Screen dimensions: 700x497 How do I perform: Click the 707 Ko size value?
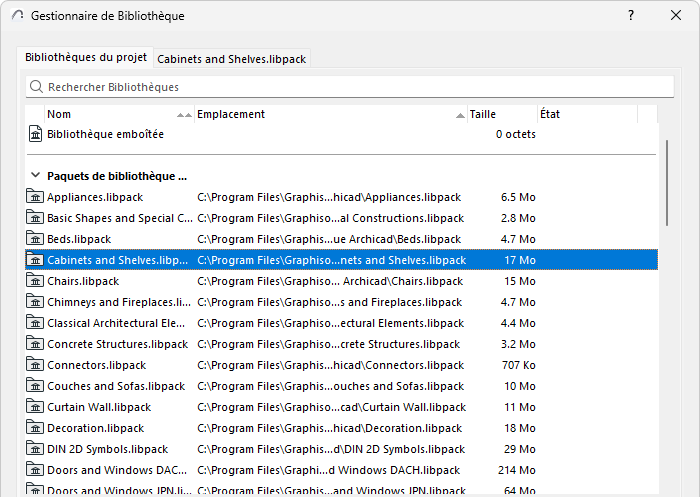click(518, 365)
